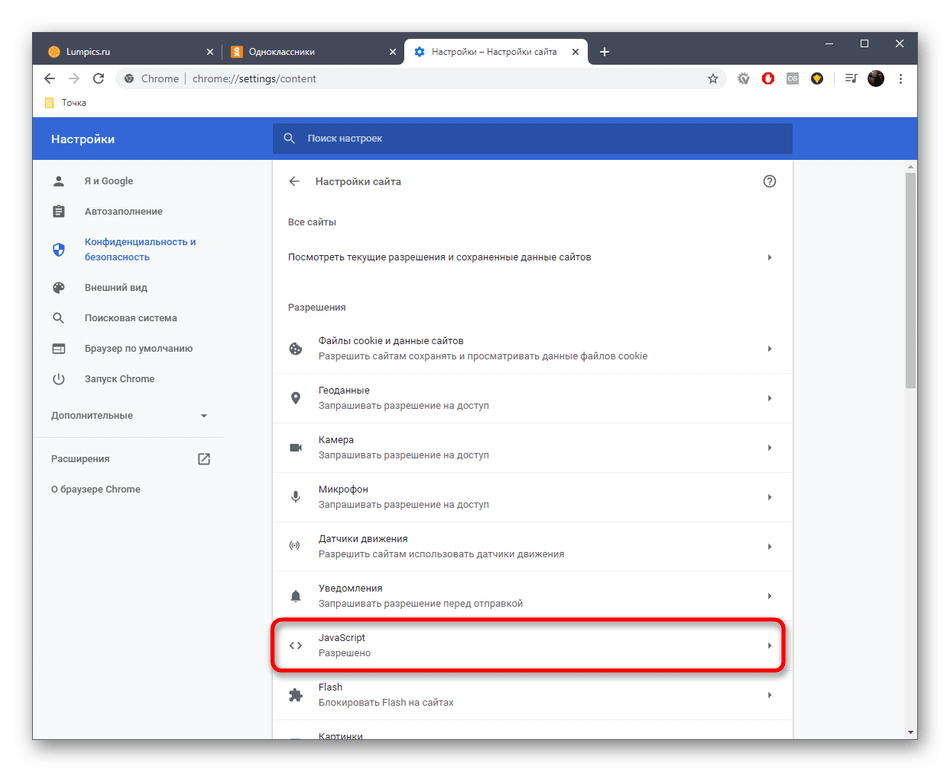Open the new tab plus button
Screen dimensions: 950x772
[604, 52]
